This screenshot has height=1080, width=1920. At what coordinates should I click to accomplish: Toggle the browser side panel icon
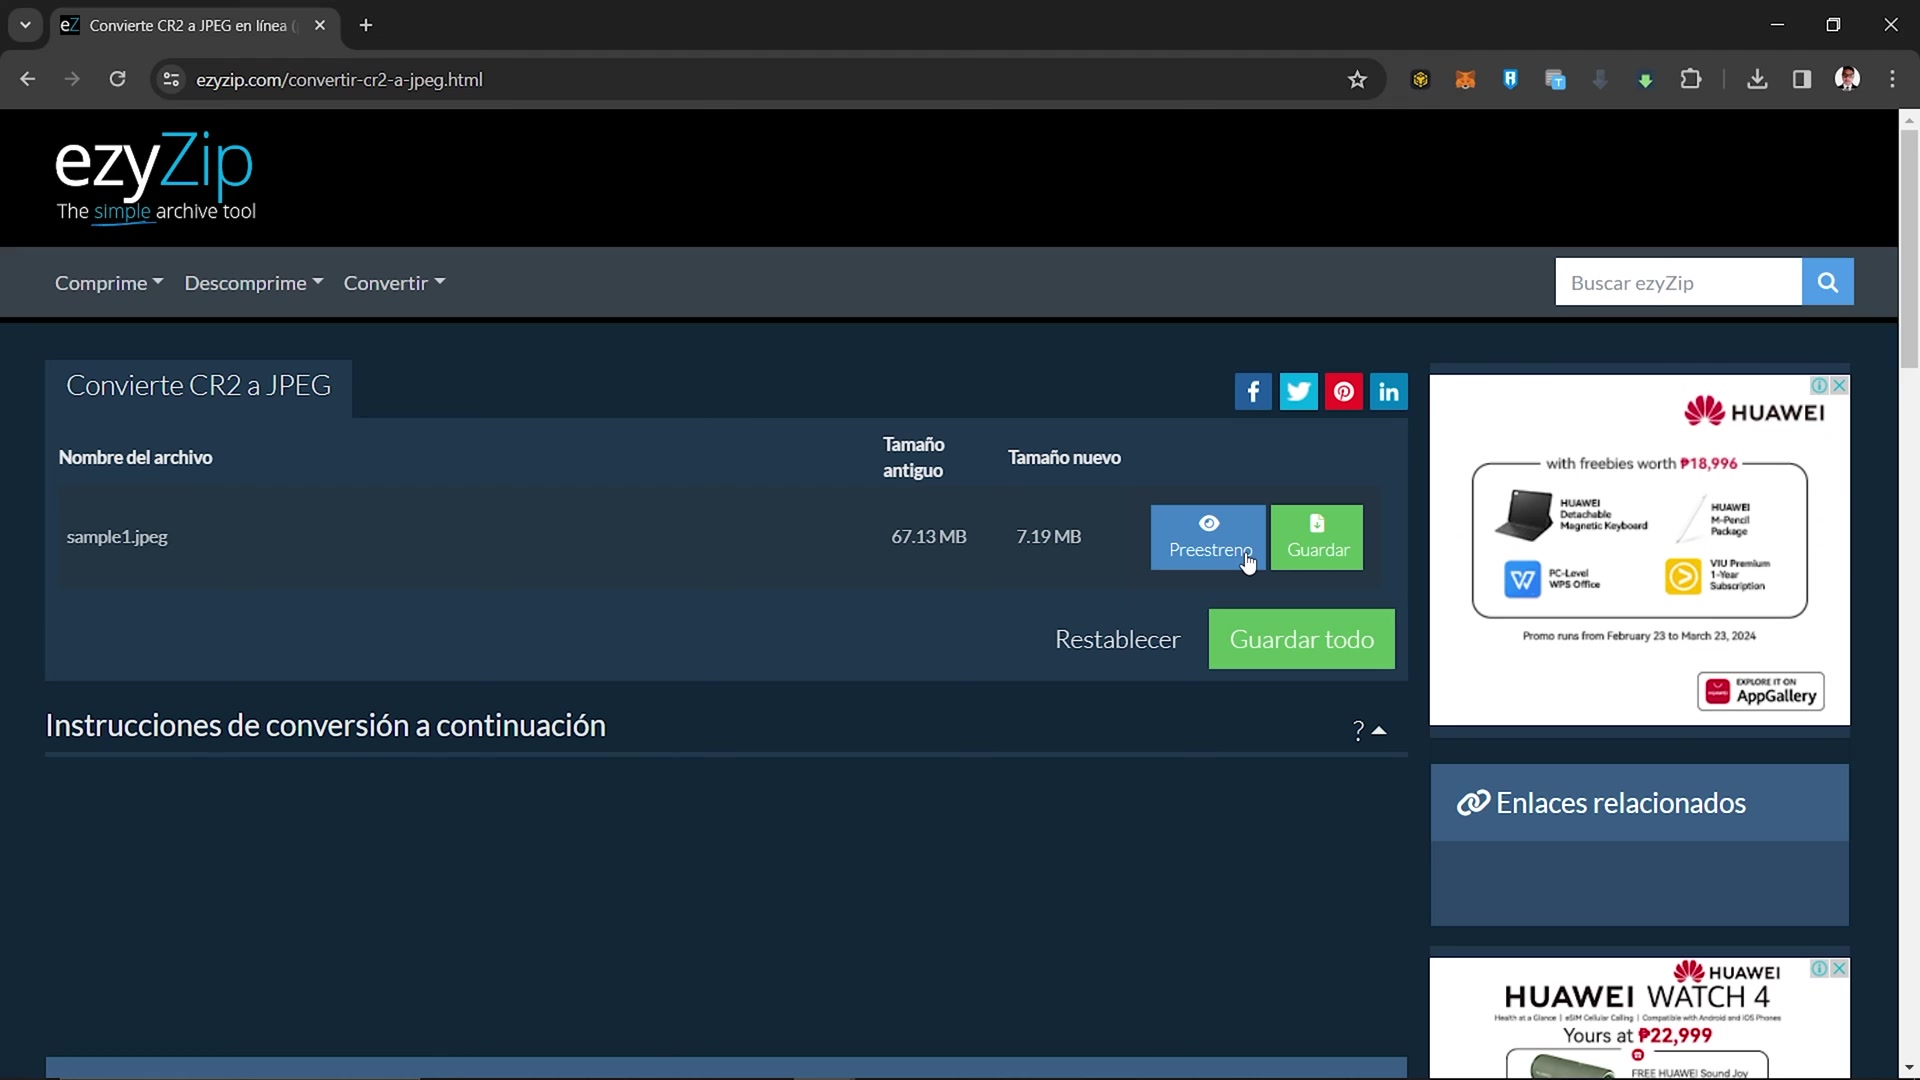(1802, 80)
